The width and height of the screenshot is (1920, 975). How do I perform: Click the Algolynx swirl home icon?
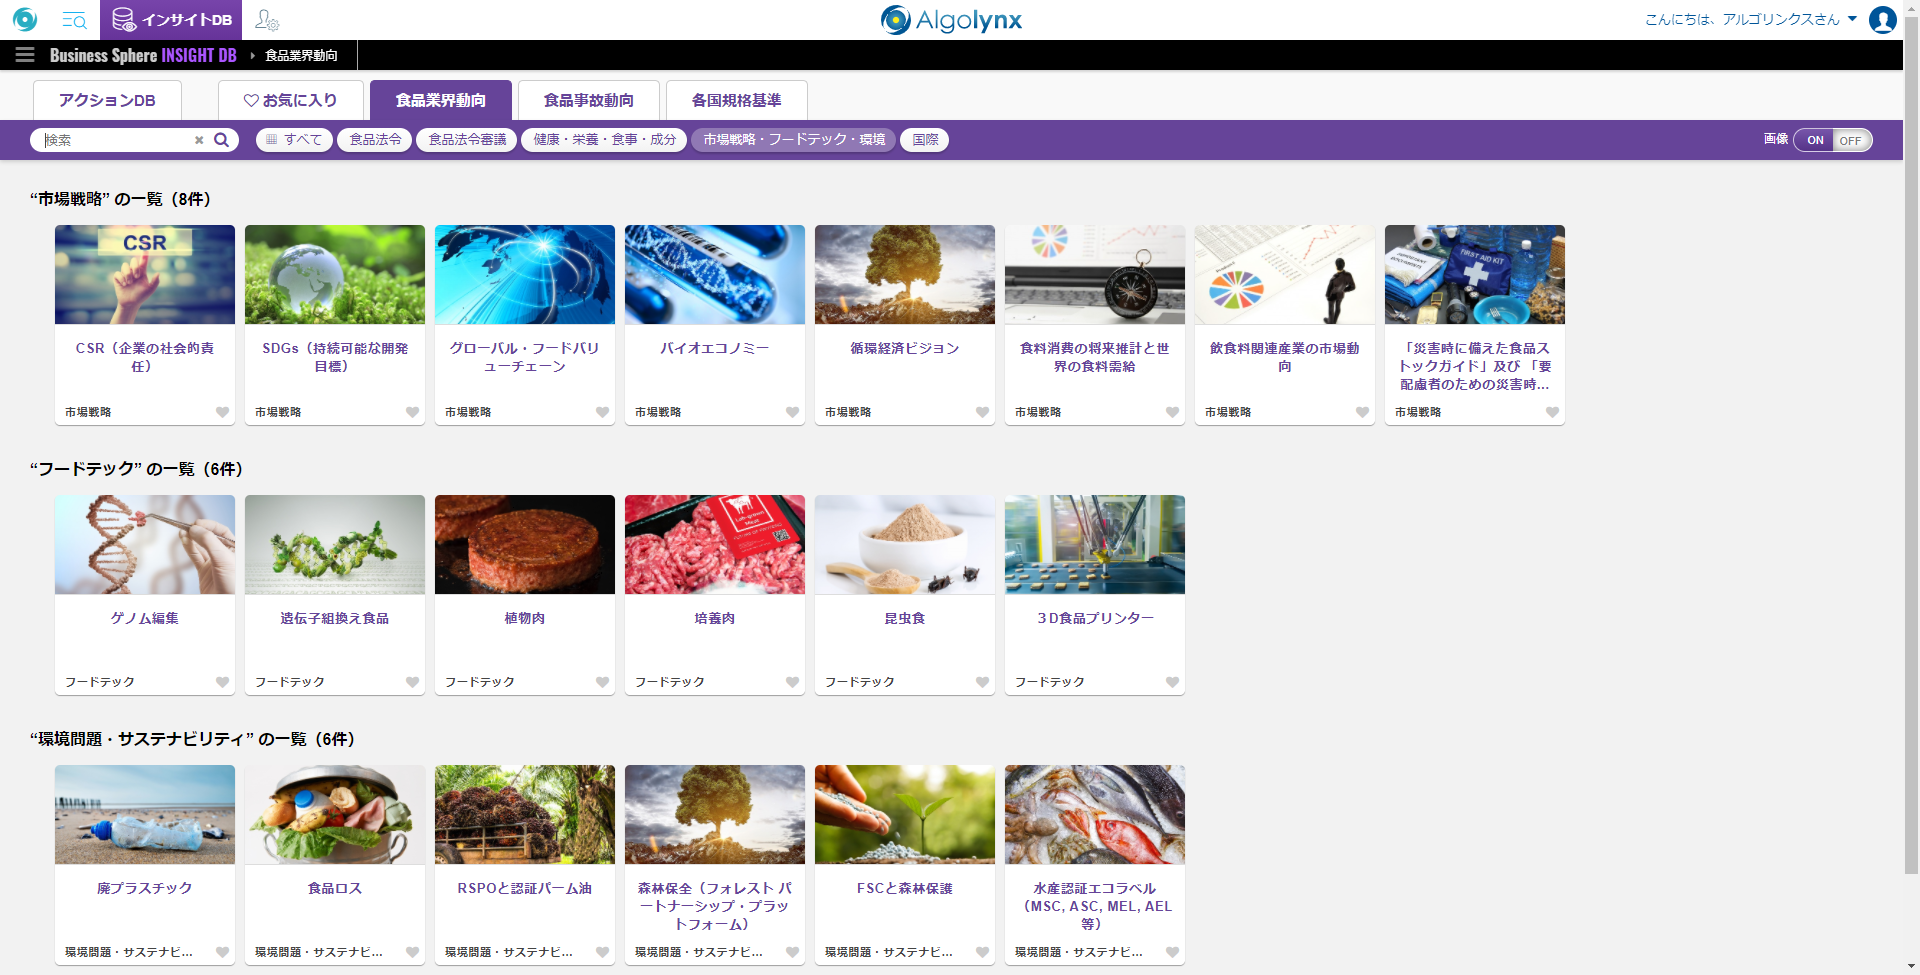(x=25, y=20)
